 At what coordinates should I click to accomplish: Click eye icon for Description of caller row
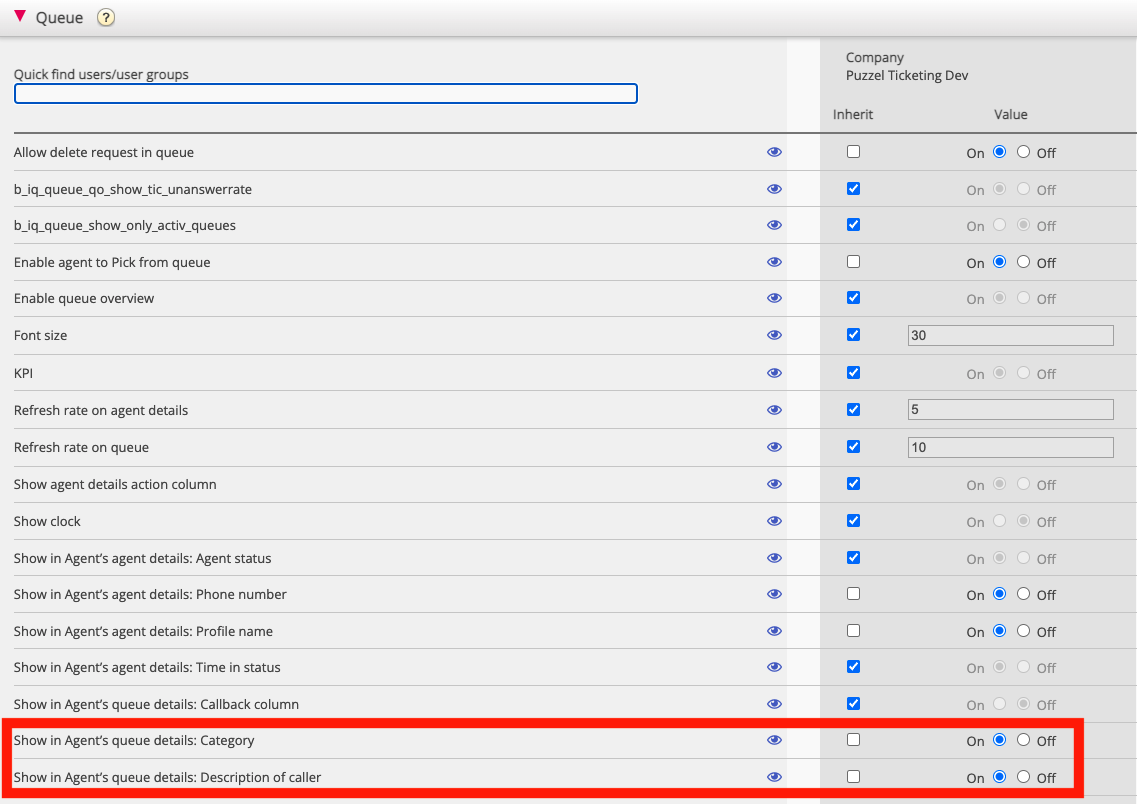tap(774, 777)
